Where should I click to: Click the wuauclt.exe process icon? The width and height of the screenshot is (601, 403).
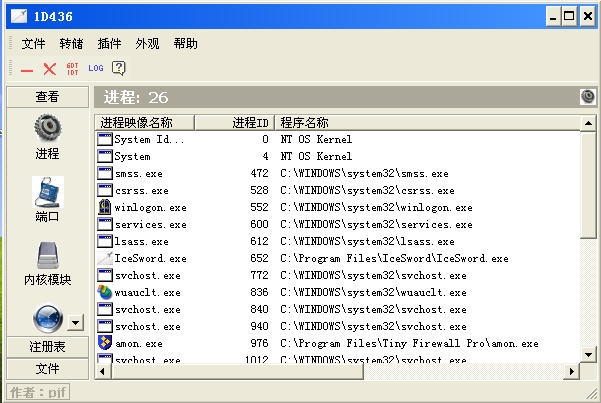[x=105, y=292]
